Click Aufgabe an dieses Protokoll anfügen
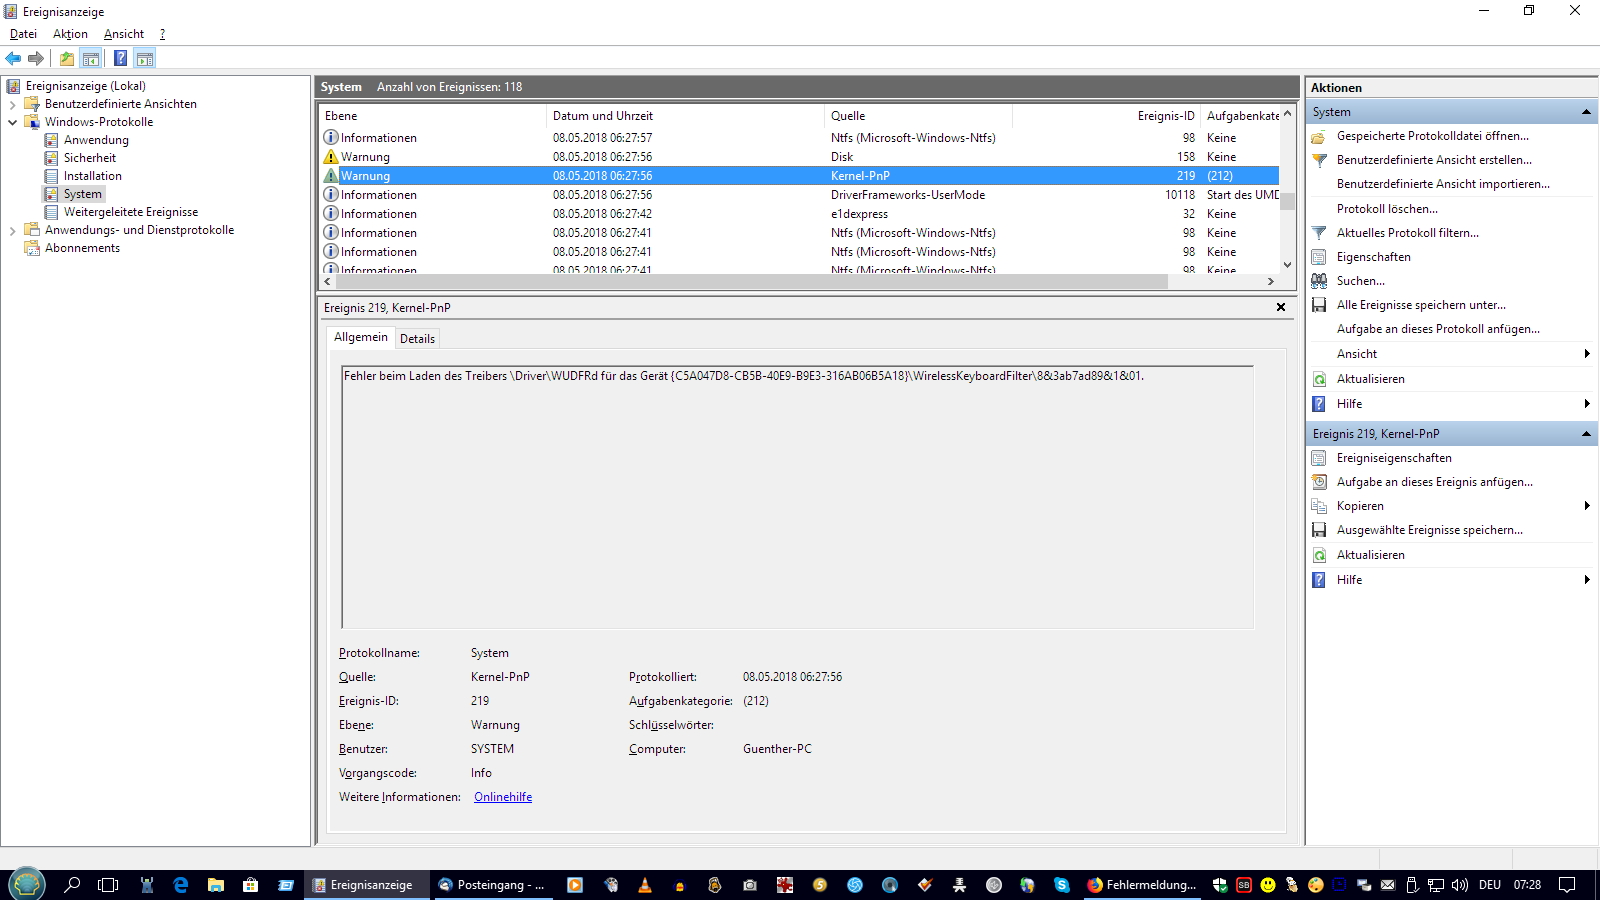 click(x=1438, y=329)
